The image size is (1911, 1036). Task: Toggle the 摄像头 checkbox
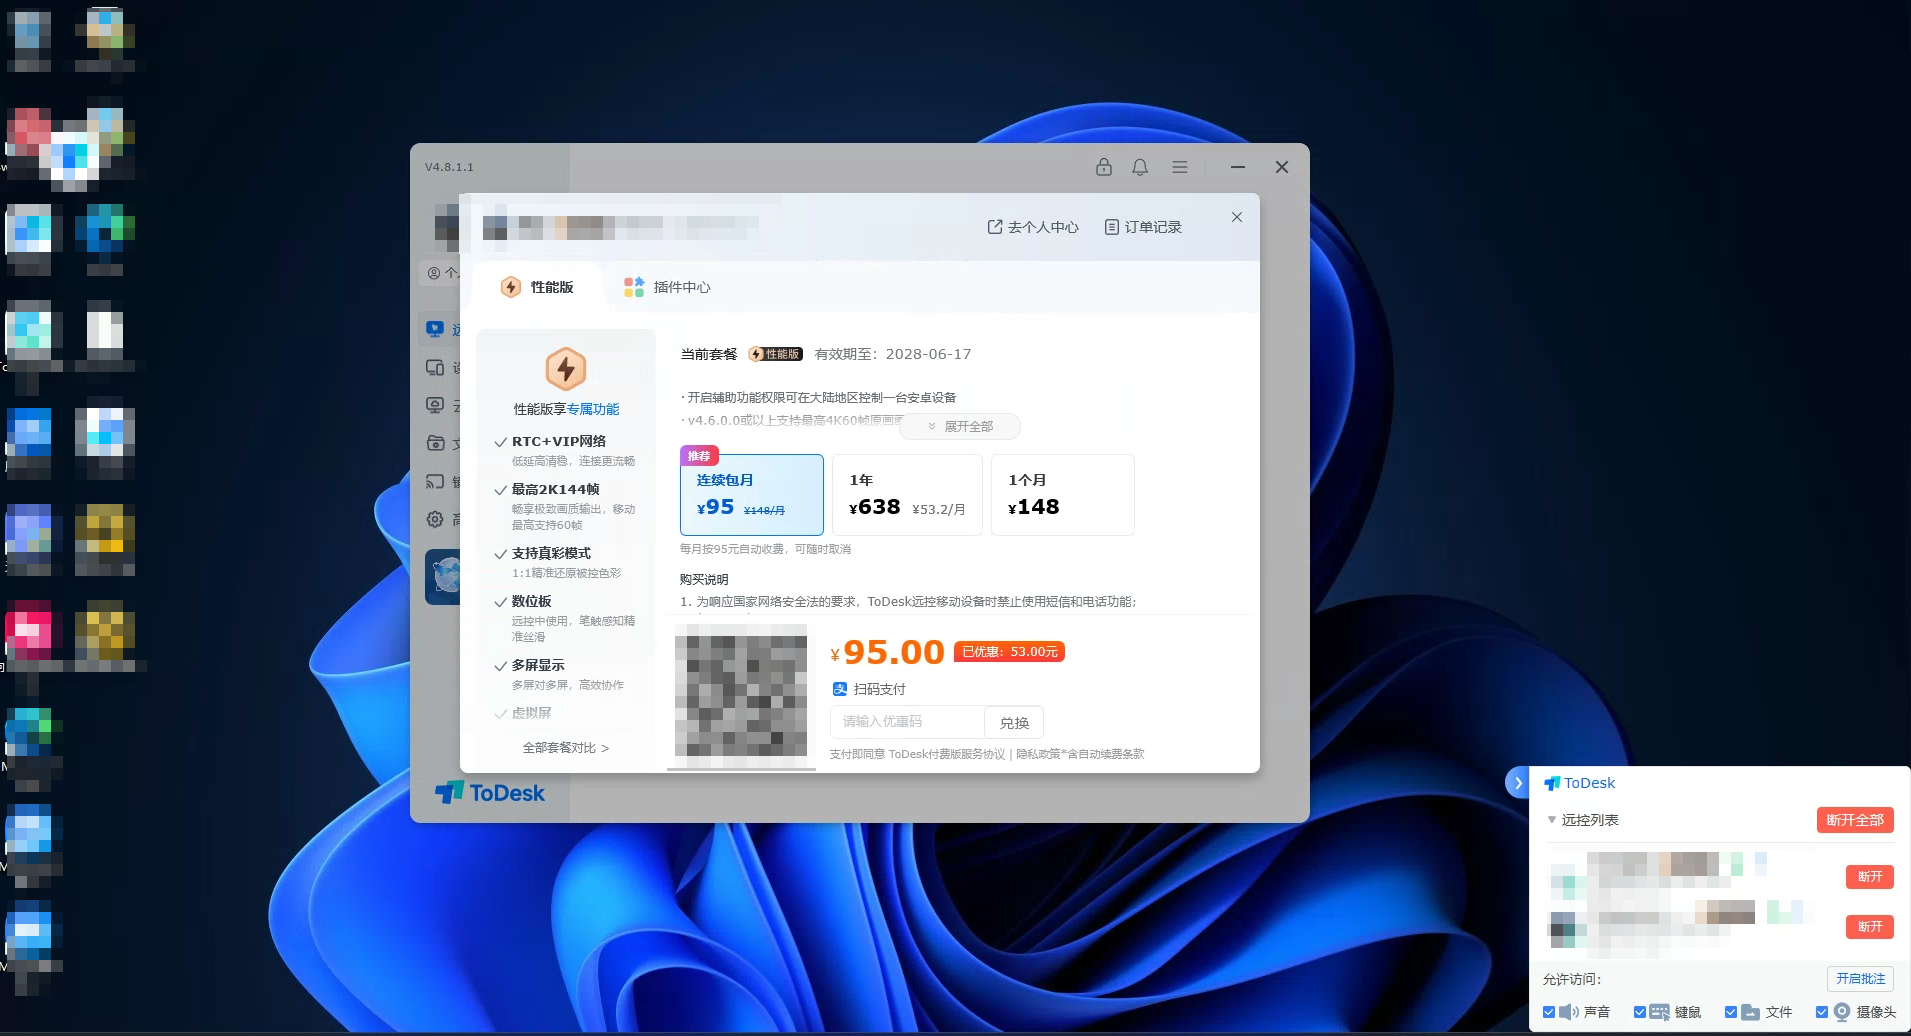click(x=1822, y=1012)
